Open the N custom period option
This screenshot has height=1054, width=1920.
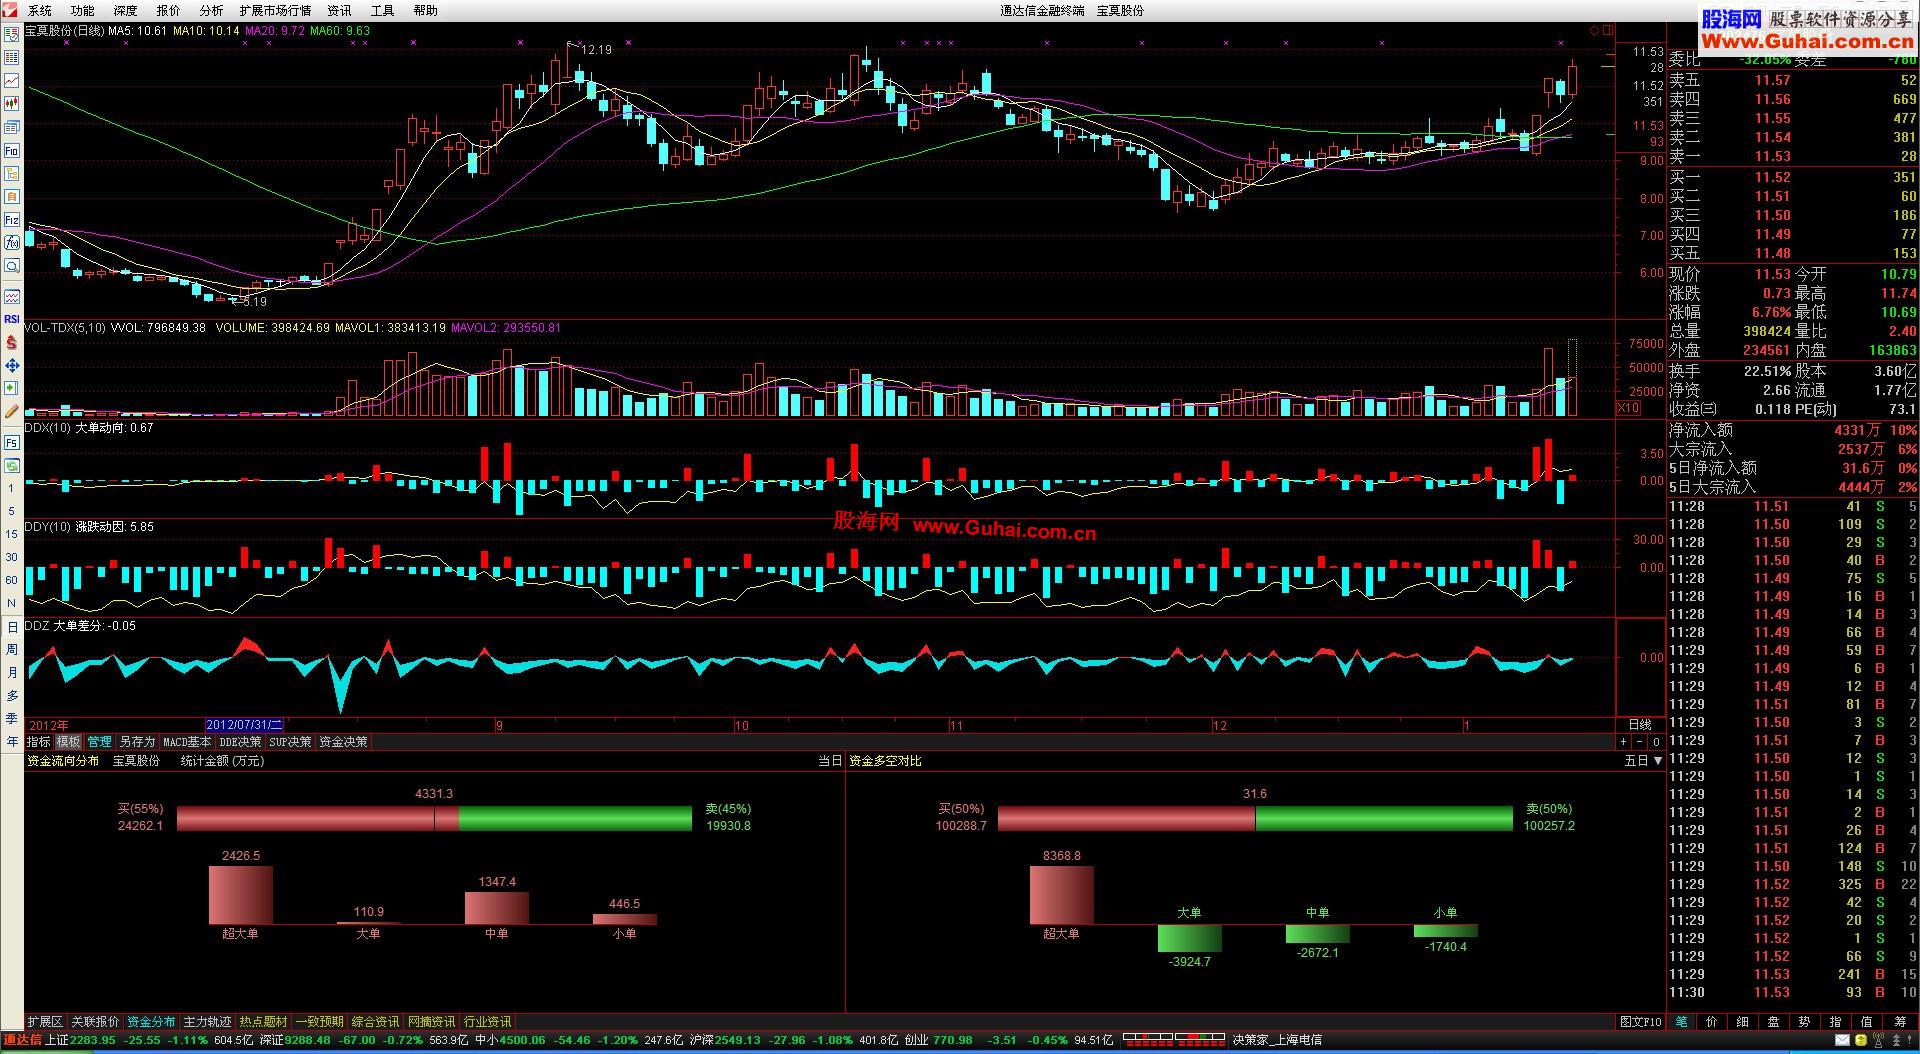click(x=12, y=603)
